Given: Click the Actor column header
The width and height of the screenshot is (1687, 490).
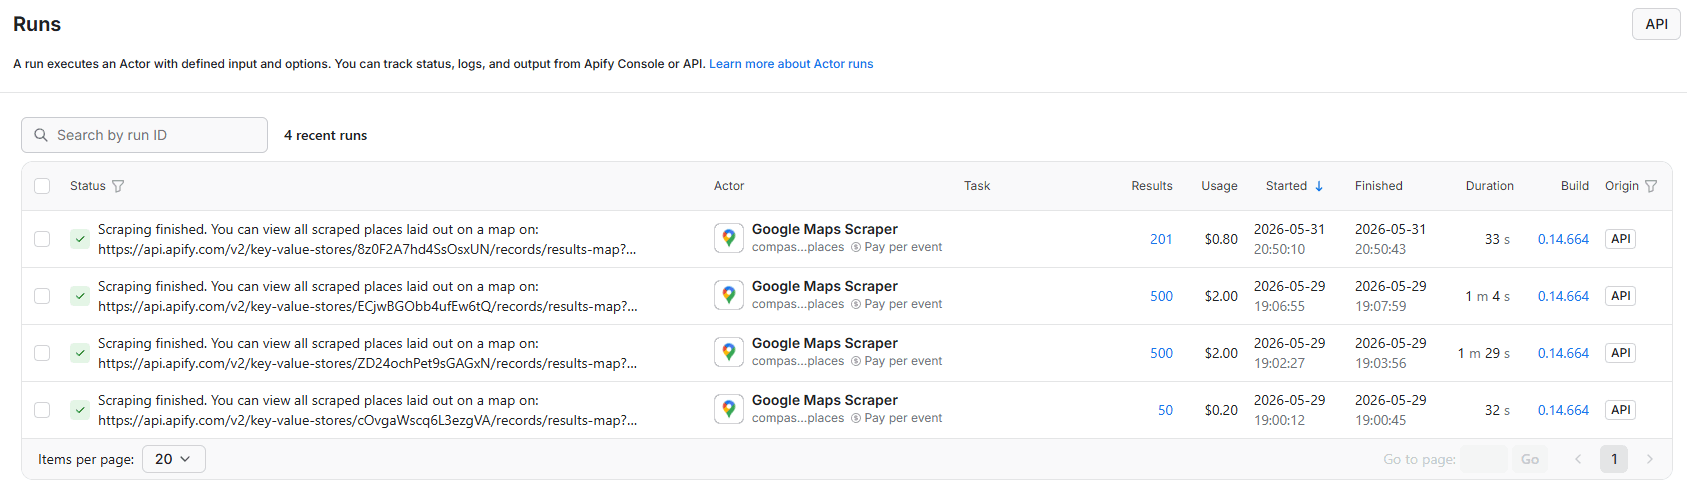Looking at the screenshot, I should point(729,186).
